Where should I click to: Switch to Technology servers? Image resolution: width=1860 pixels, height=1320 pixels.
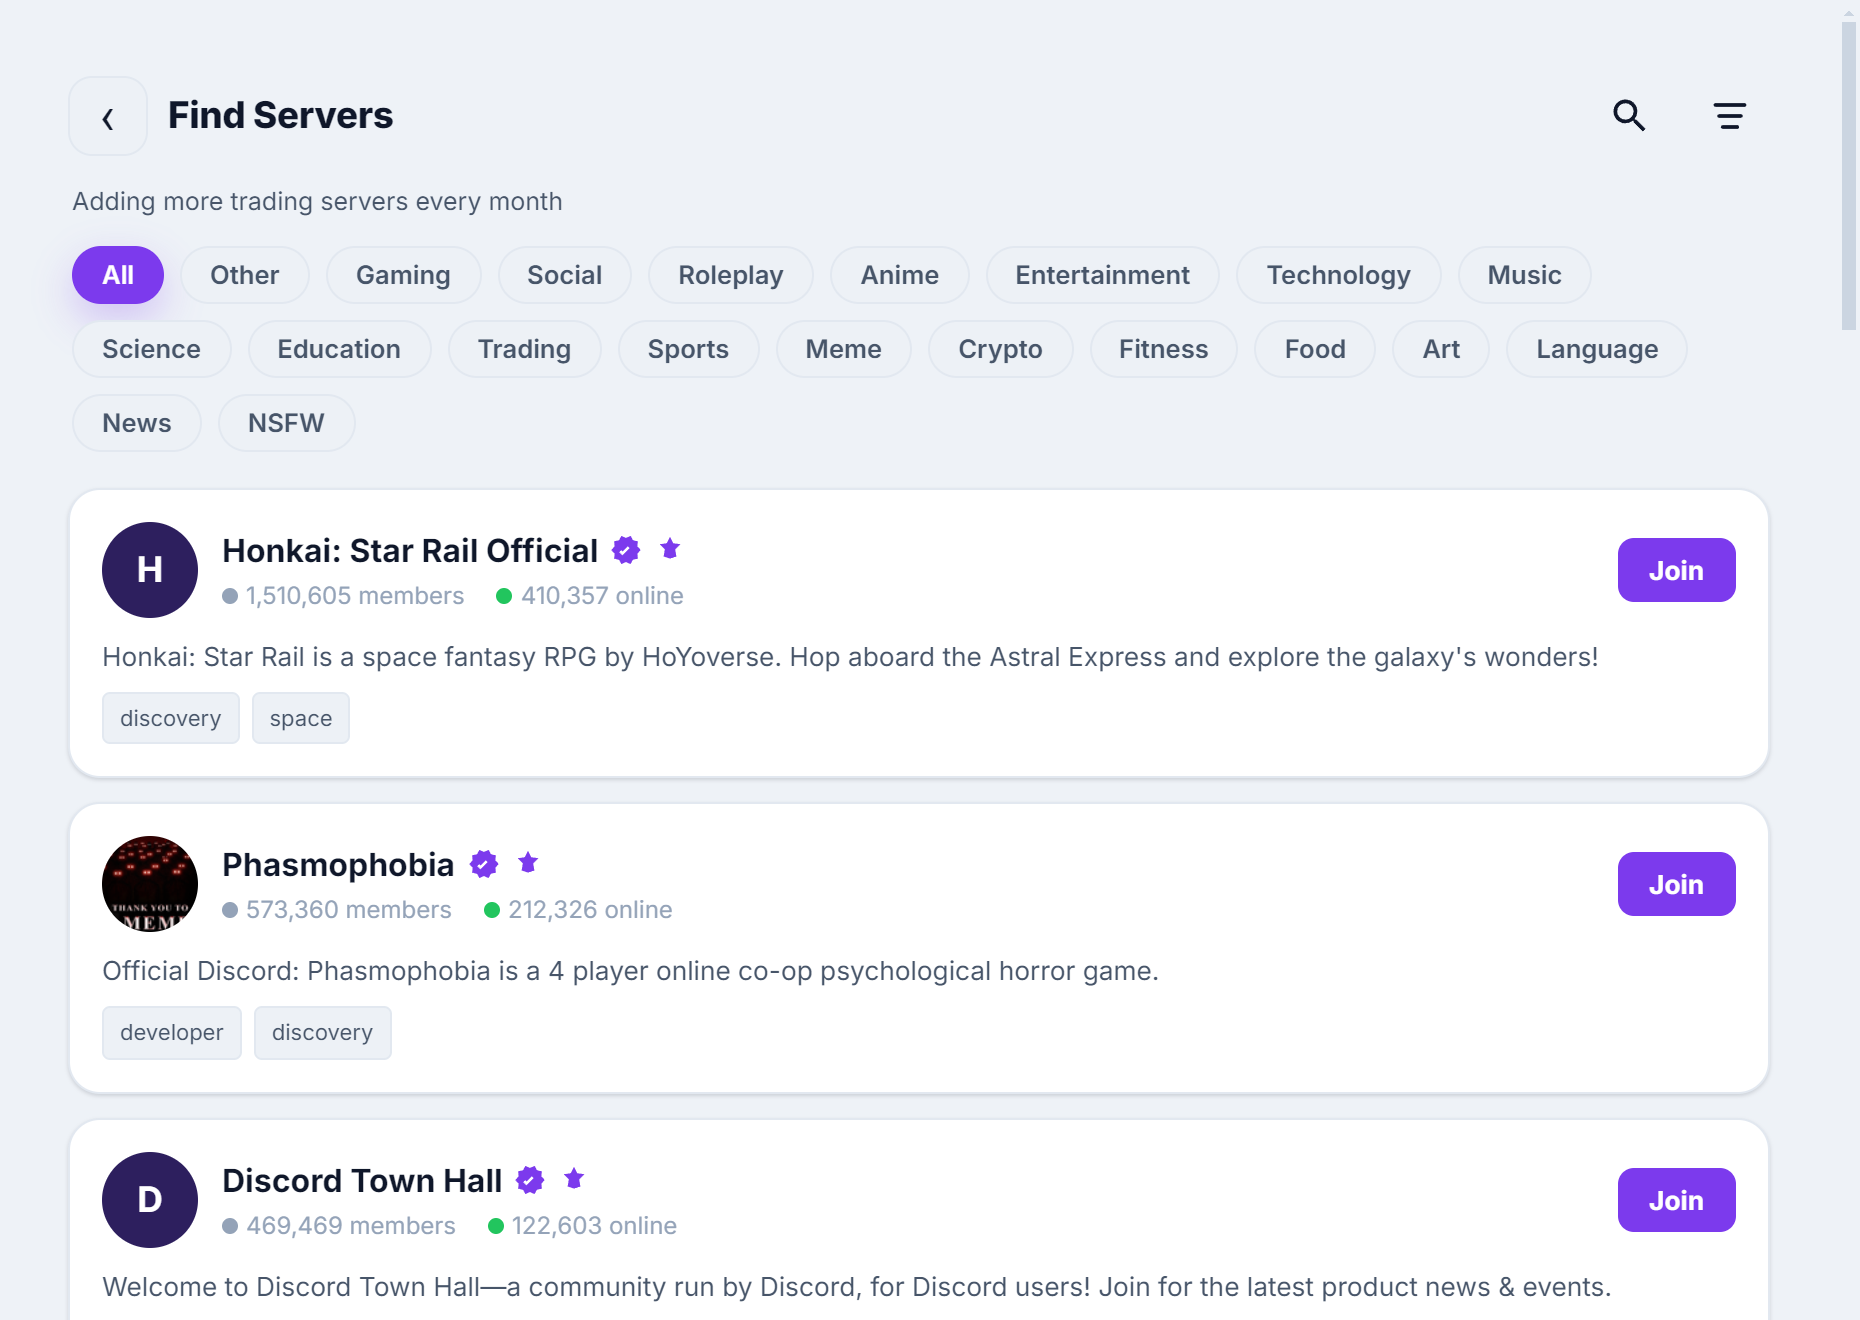[1339, 275]
